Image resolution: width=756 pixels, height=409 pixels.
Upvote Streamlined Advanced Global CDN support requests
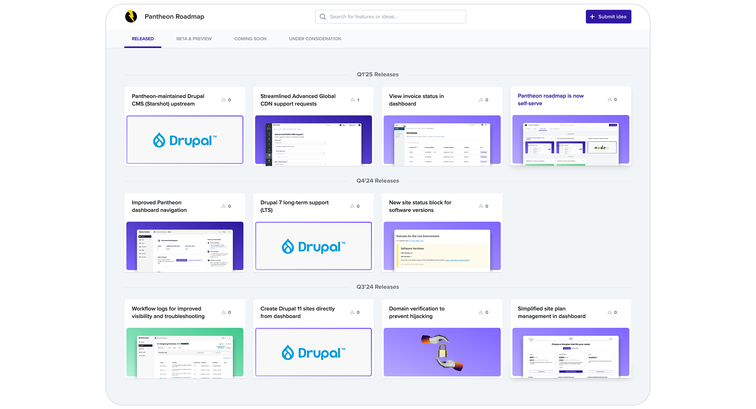click(x=354, y=100)
